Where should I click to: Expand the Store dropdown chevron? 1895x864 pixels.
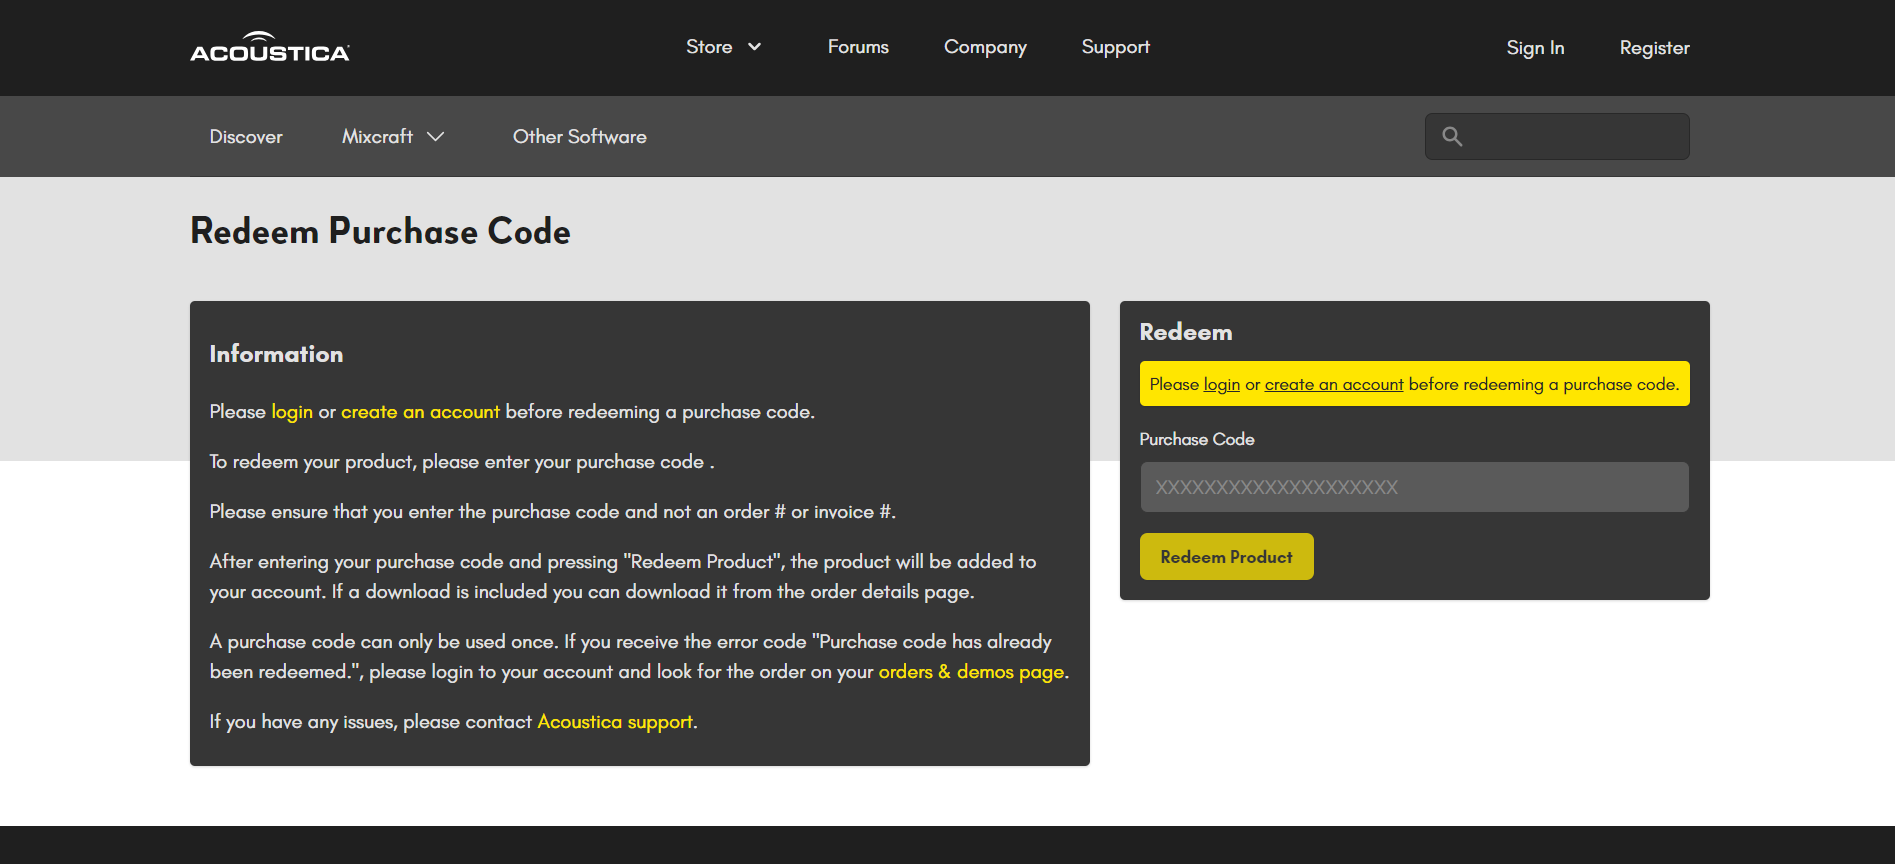coord(755,47)
